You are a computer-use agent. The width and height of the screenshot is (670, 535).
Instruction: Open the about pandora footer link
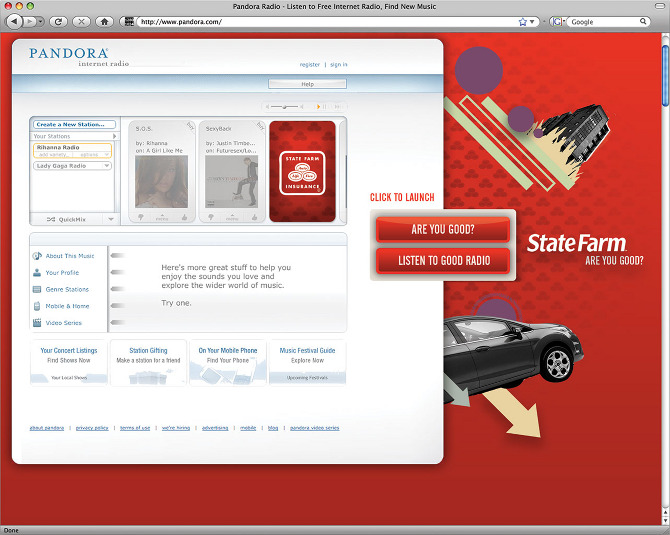pyautogui.click(x=47, y=428)
